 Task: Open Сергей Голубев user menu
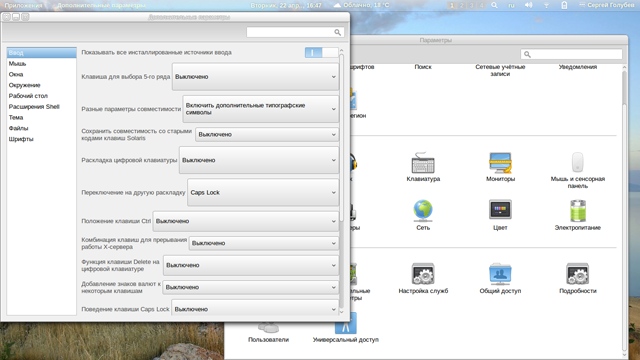(607, 5)
